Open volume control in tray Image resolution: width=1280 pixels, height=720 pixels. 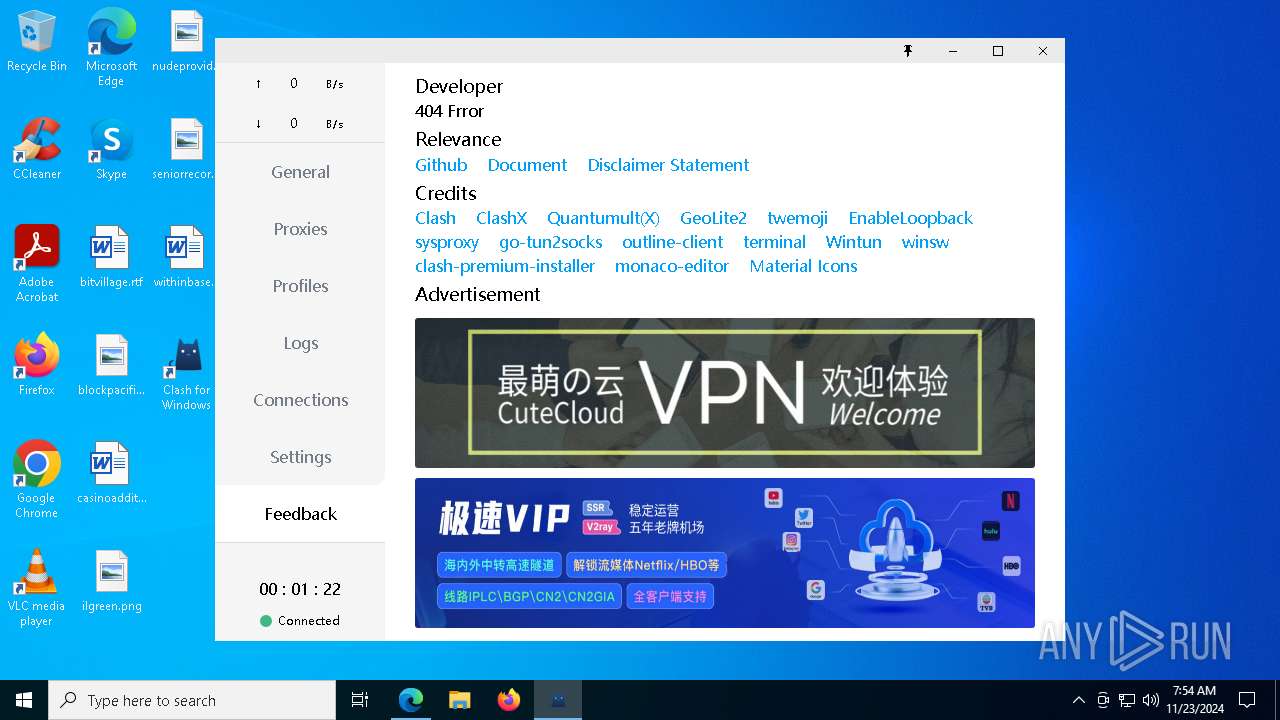[x=1151, y=700]
